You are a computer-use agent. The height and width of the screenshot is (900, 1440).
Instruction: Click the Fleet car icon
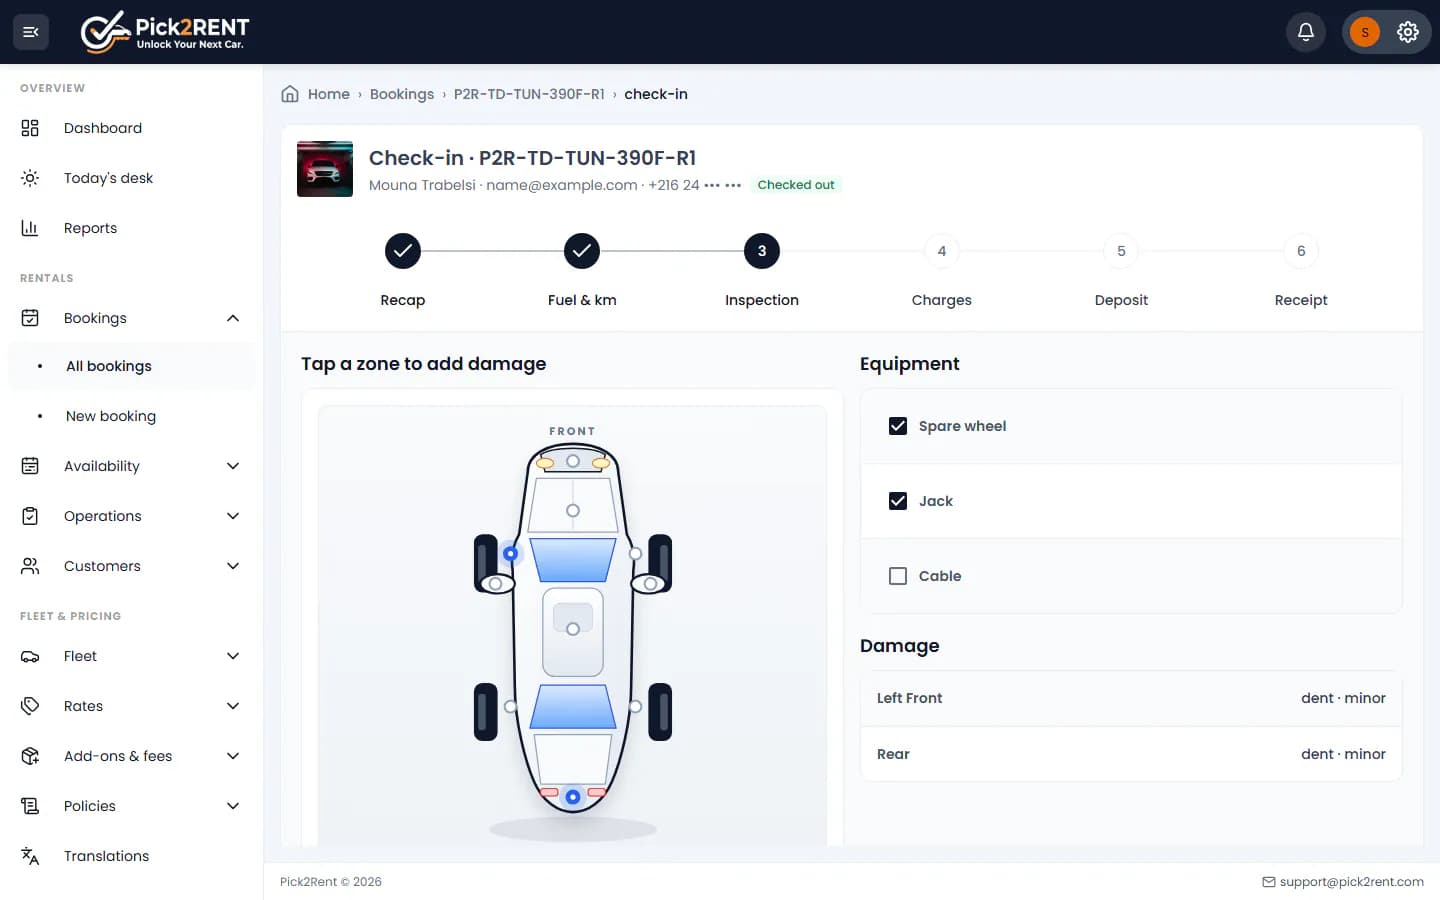[30, 656]
